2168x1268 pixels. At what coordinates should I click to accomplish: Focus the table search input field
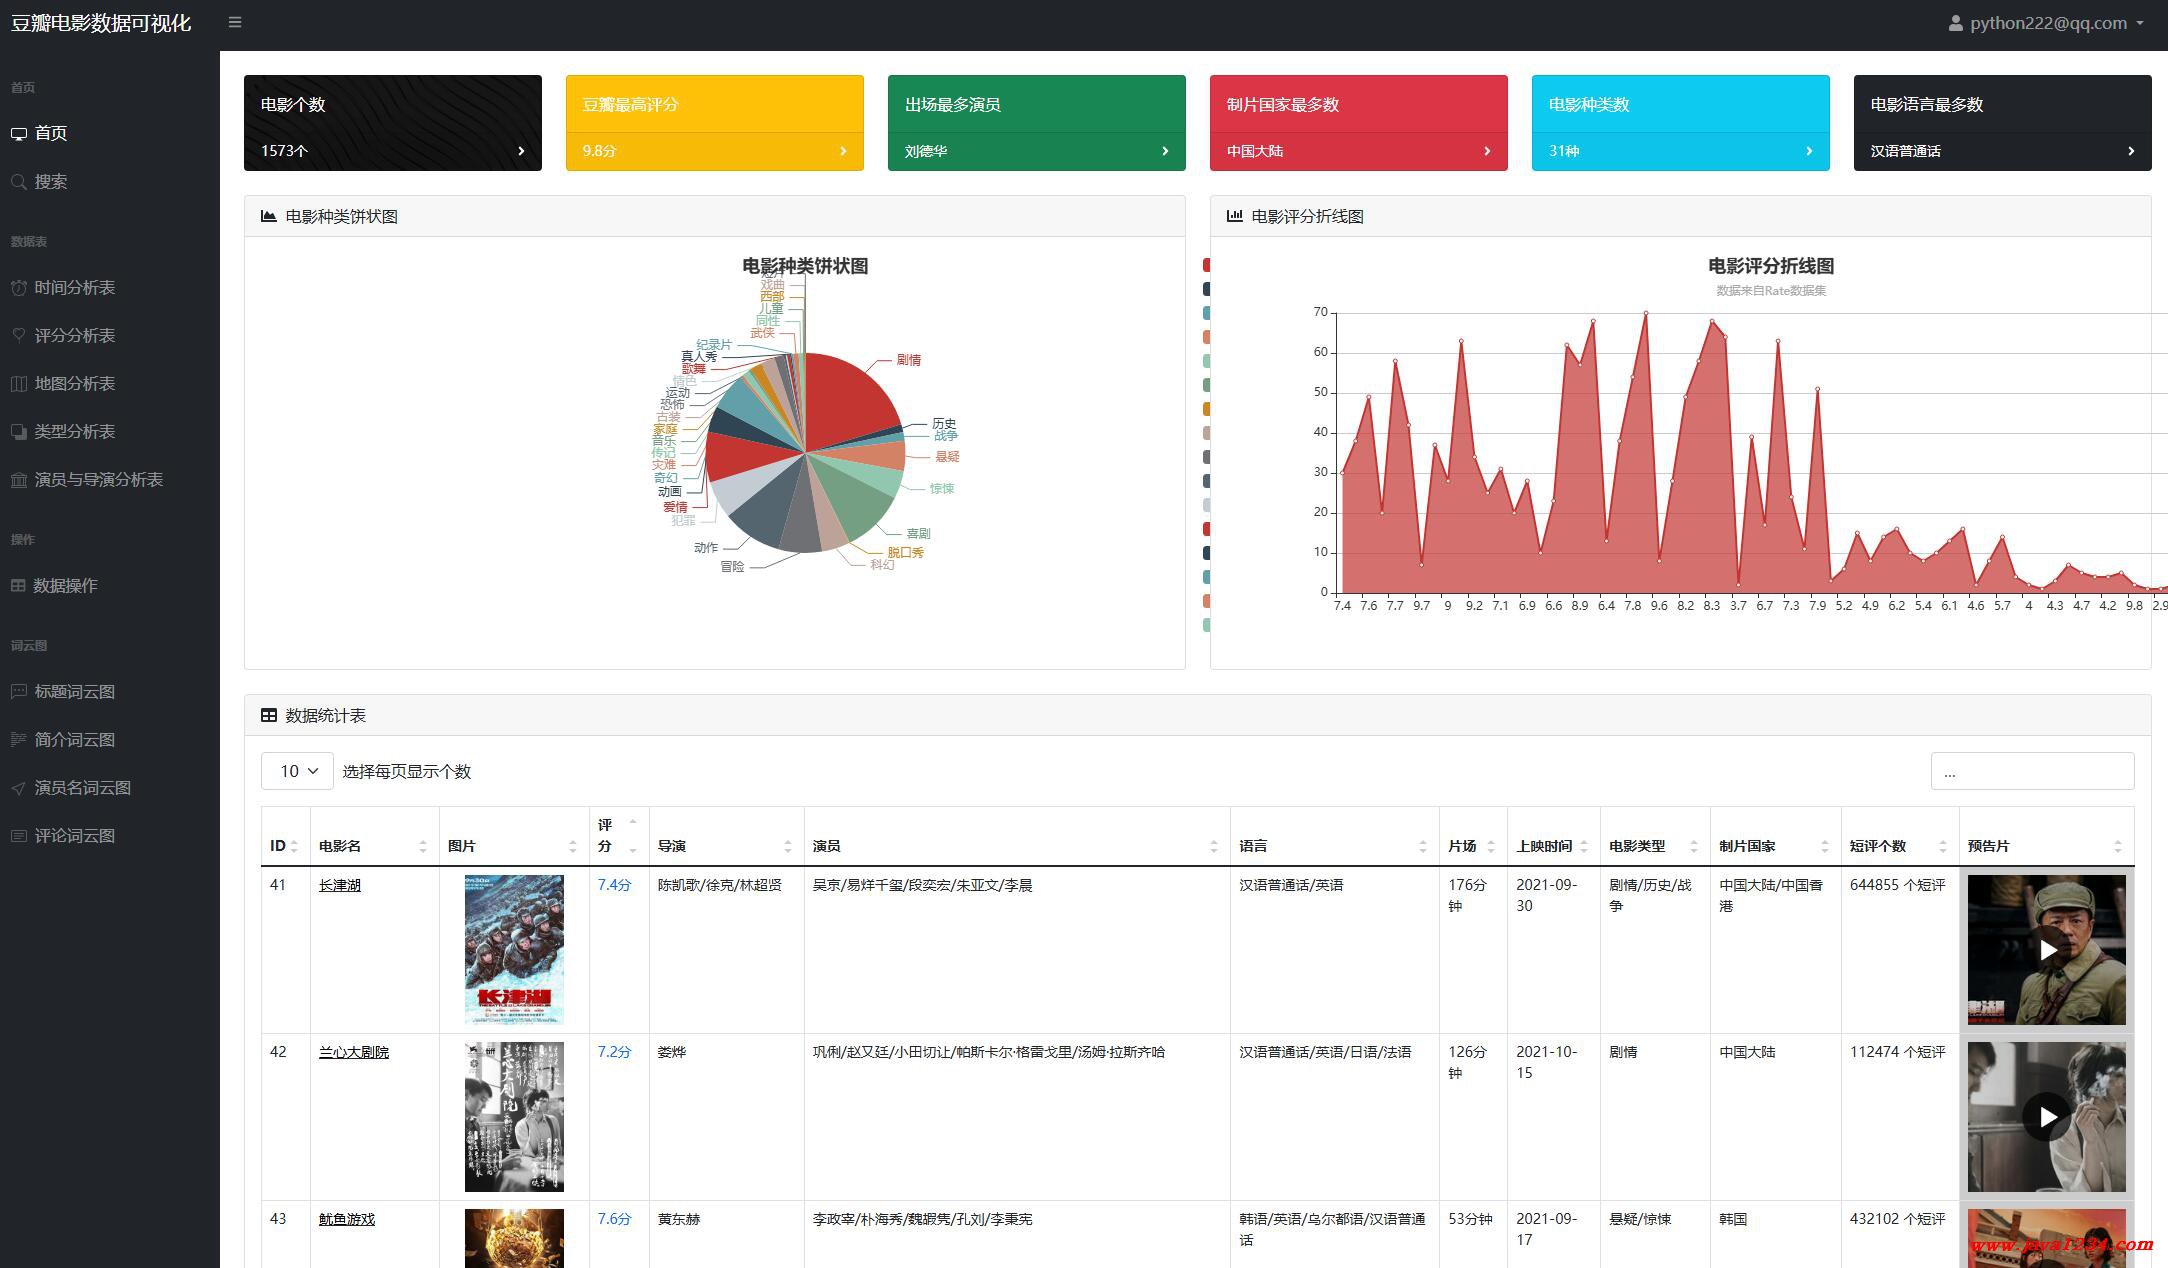pyautogui.click(x=2031, y=771)
